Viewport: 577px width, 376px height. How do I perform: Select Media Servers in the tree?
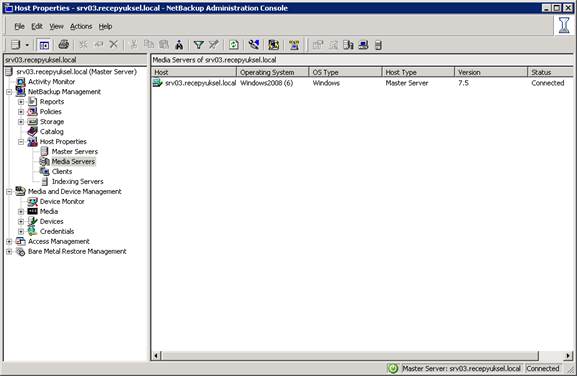click(73, 162)
